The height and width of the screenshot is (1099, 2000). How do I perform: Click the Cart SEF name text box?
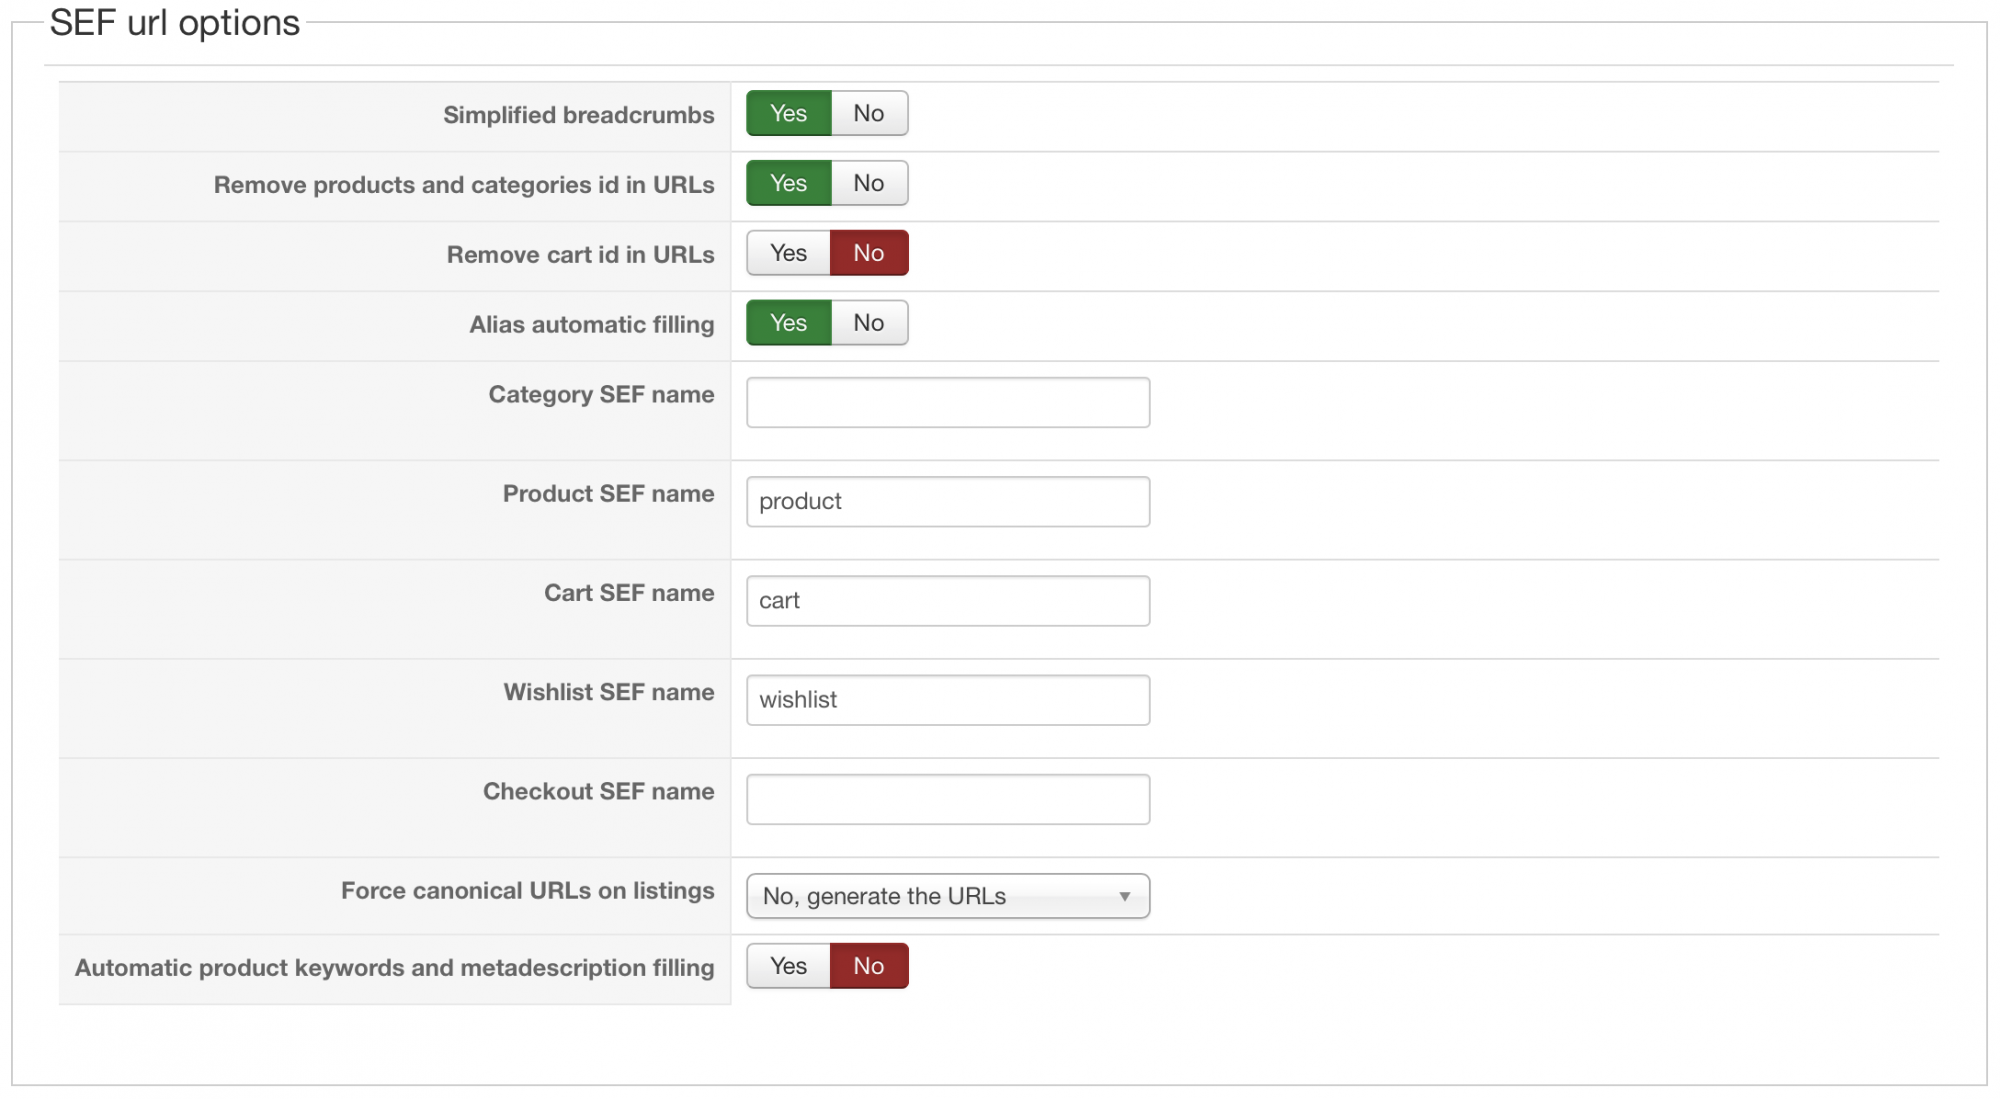coord(947,601)
